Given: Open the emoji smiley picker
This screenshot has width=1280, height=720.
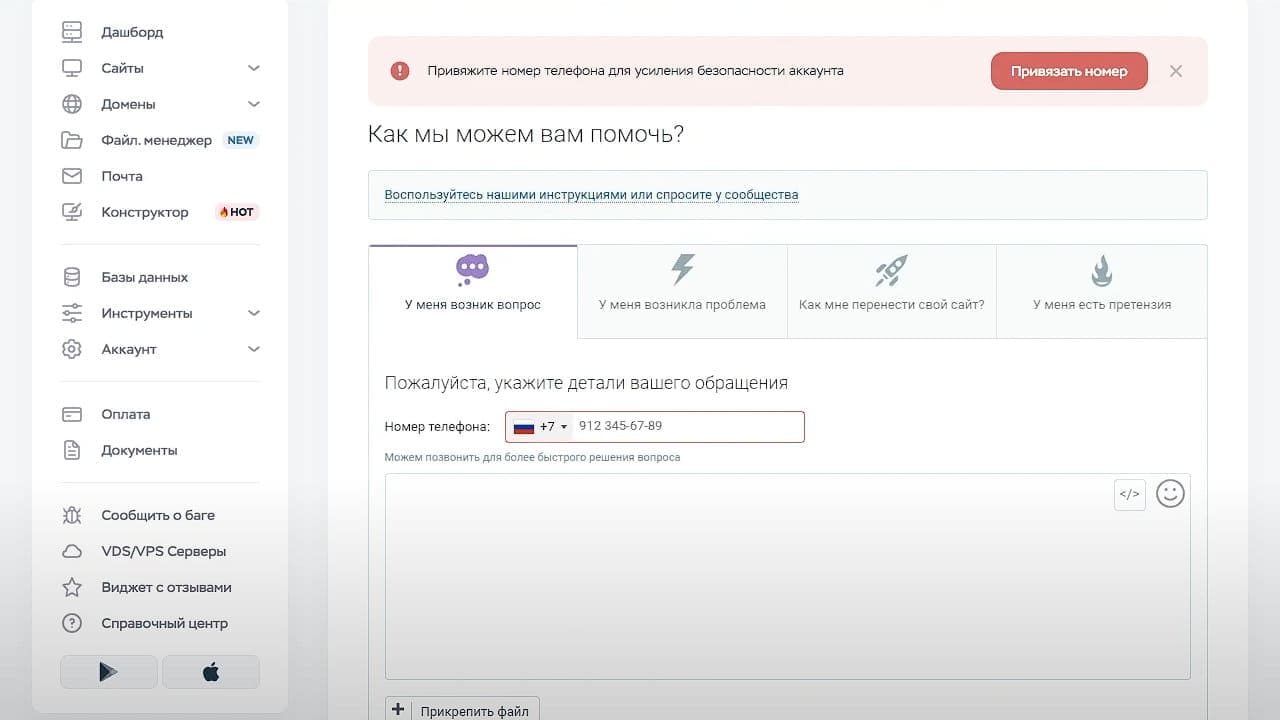Looking at the screenshot, I should pos(1170,493).
